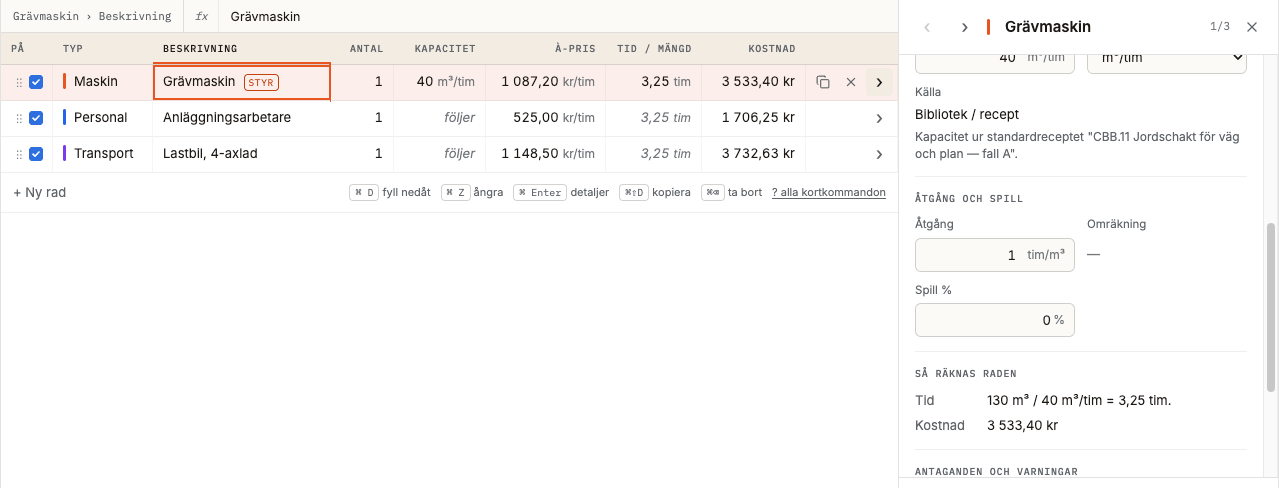Image resolution: width=1279 pixels, height=488 pixels.
Task: Click the Maskin type cell
Action: tap(103, 82)
